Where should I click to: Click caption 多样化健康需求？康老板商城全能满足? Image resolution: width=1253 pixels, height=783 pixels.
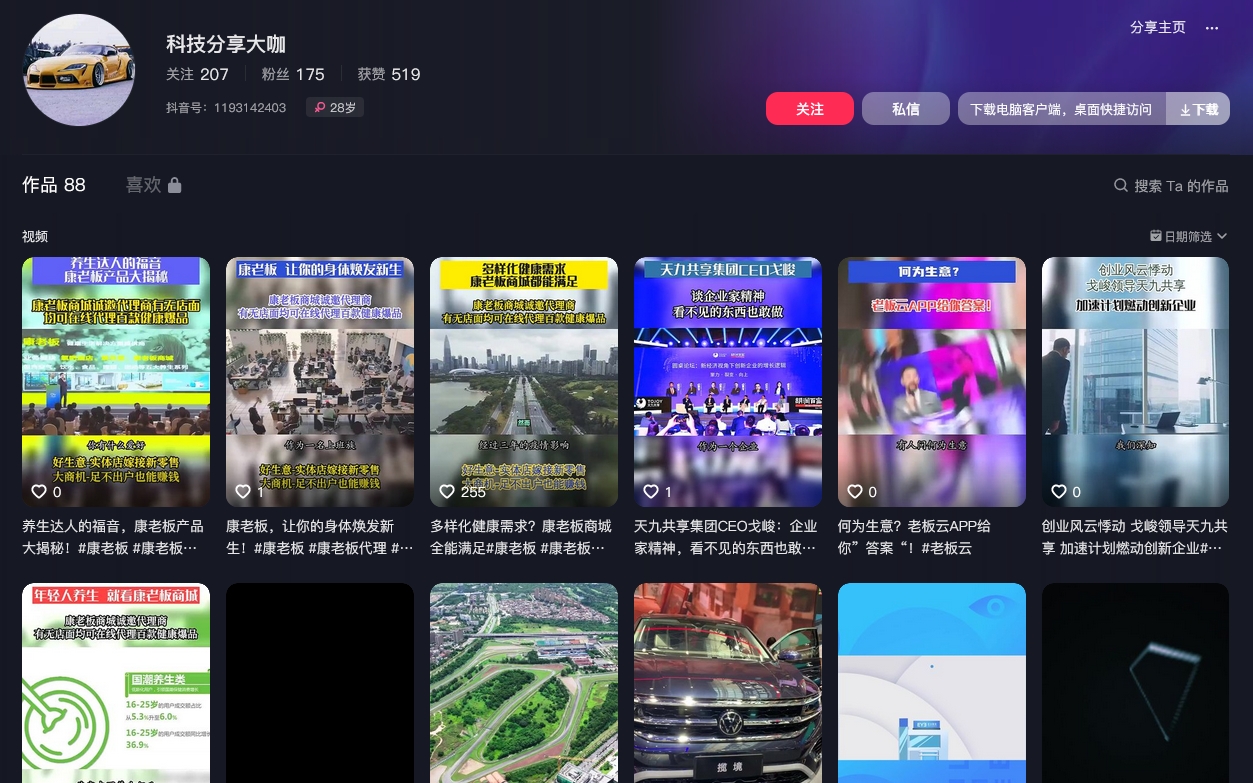click(522, 537)
